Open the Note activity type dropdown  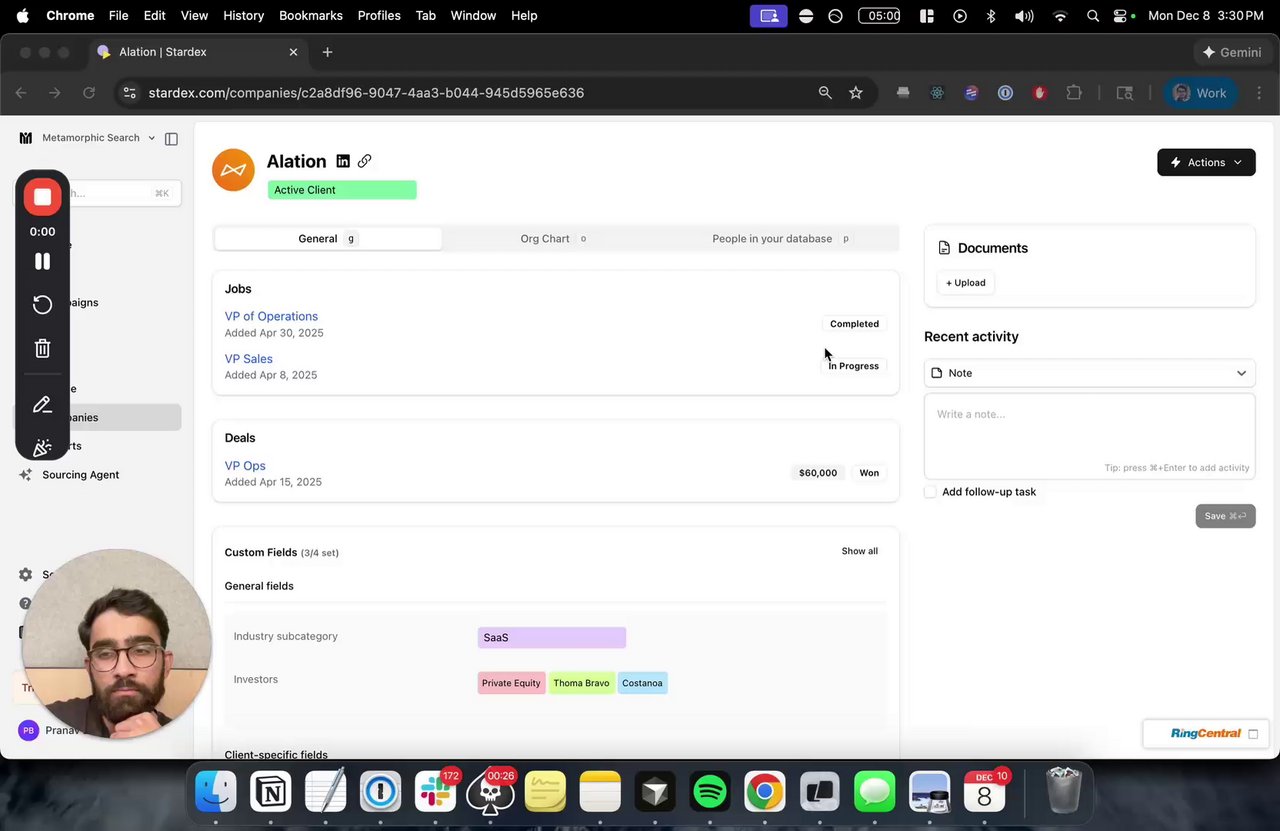1089,373
